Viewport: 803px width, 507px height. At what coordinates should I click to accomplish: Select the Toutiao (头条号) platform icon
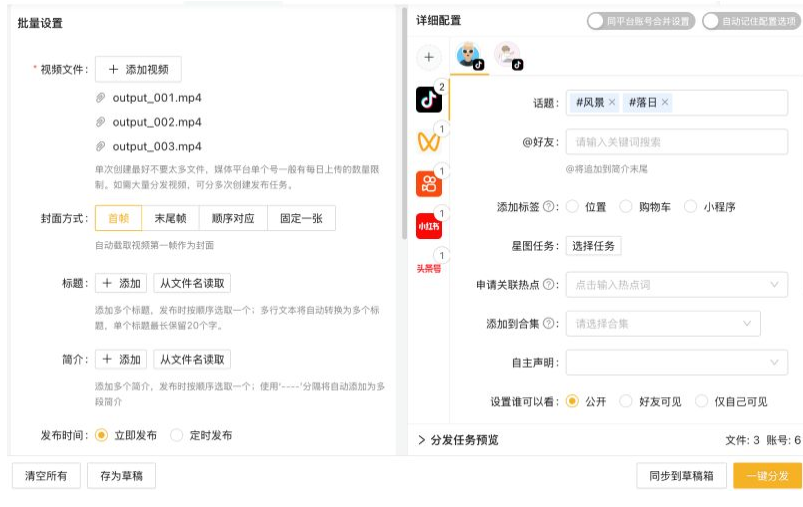click(x=429, y=268)
